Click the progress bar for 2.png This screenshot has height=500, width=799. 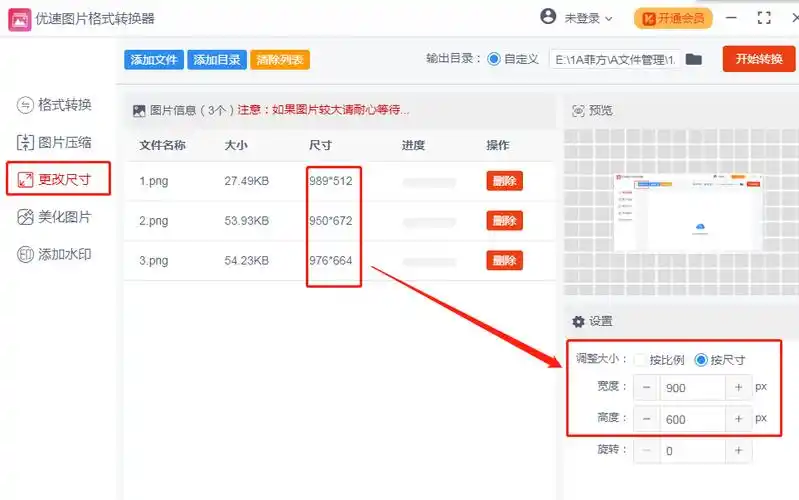[429, 222]
